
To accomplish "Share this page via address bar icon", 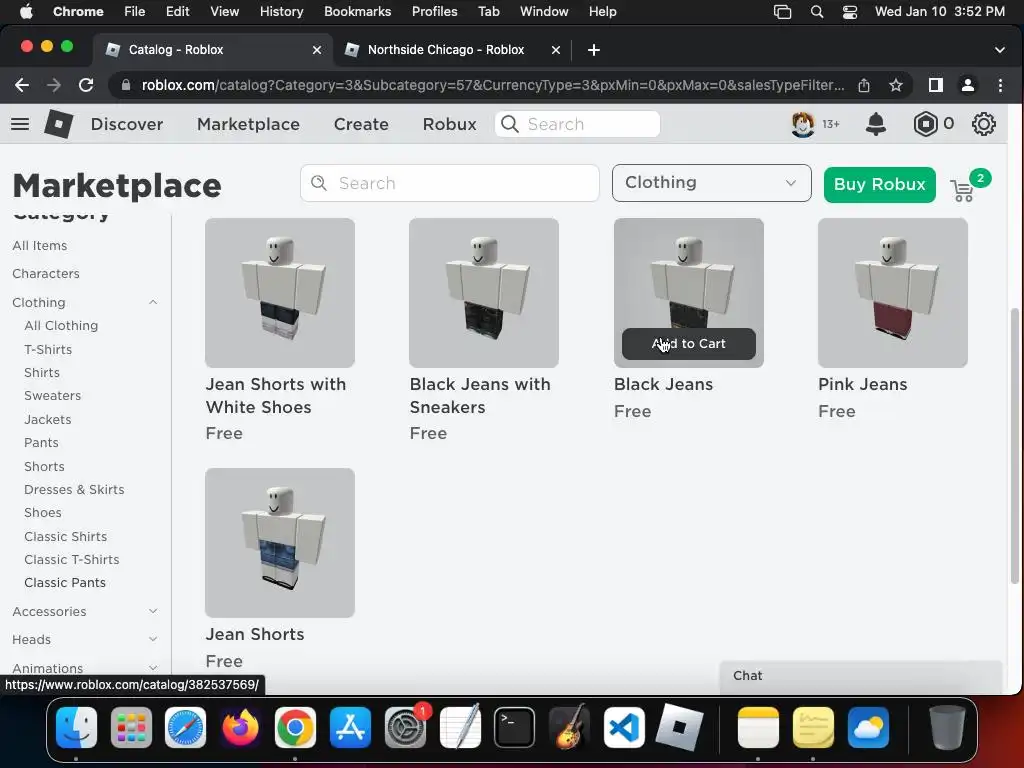I will click(x=864, y=85).
